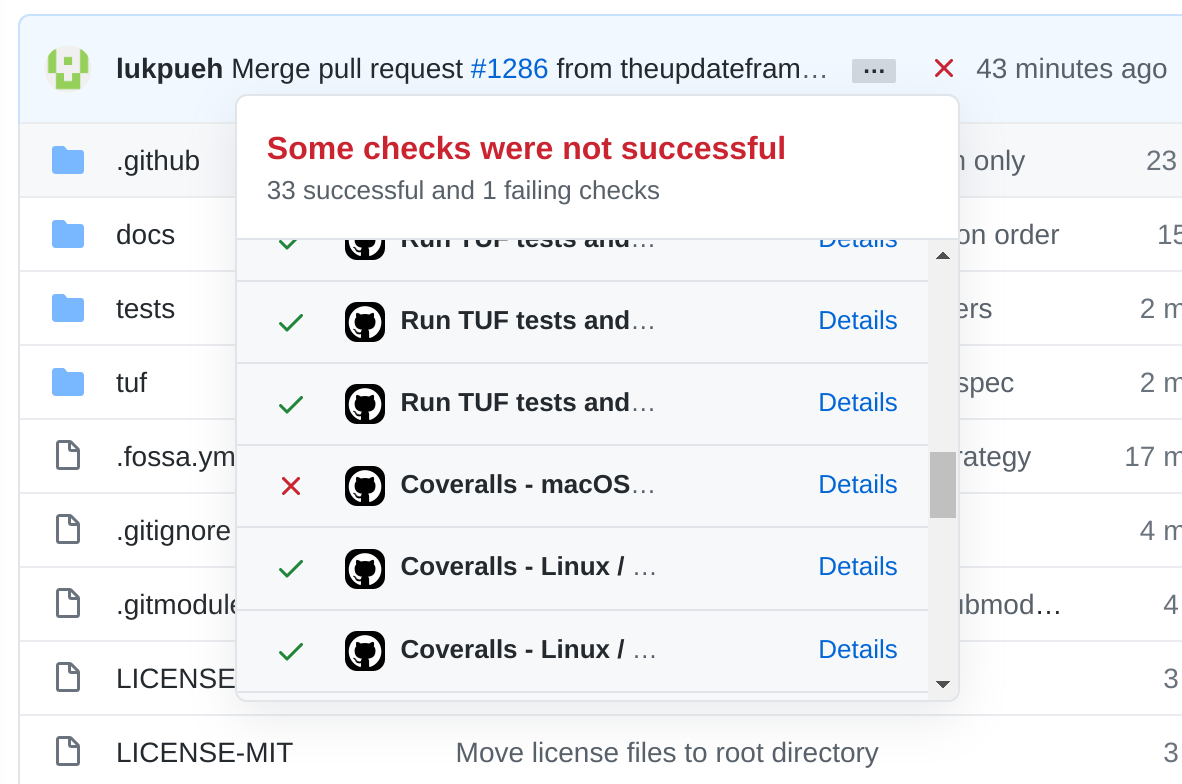Screen dimensions: 1182x784
Task: Click Details for the Run TUF tests check
Action: (x=857, y=320)
